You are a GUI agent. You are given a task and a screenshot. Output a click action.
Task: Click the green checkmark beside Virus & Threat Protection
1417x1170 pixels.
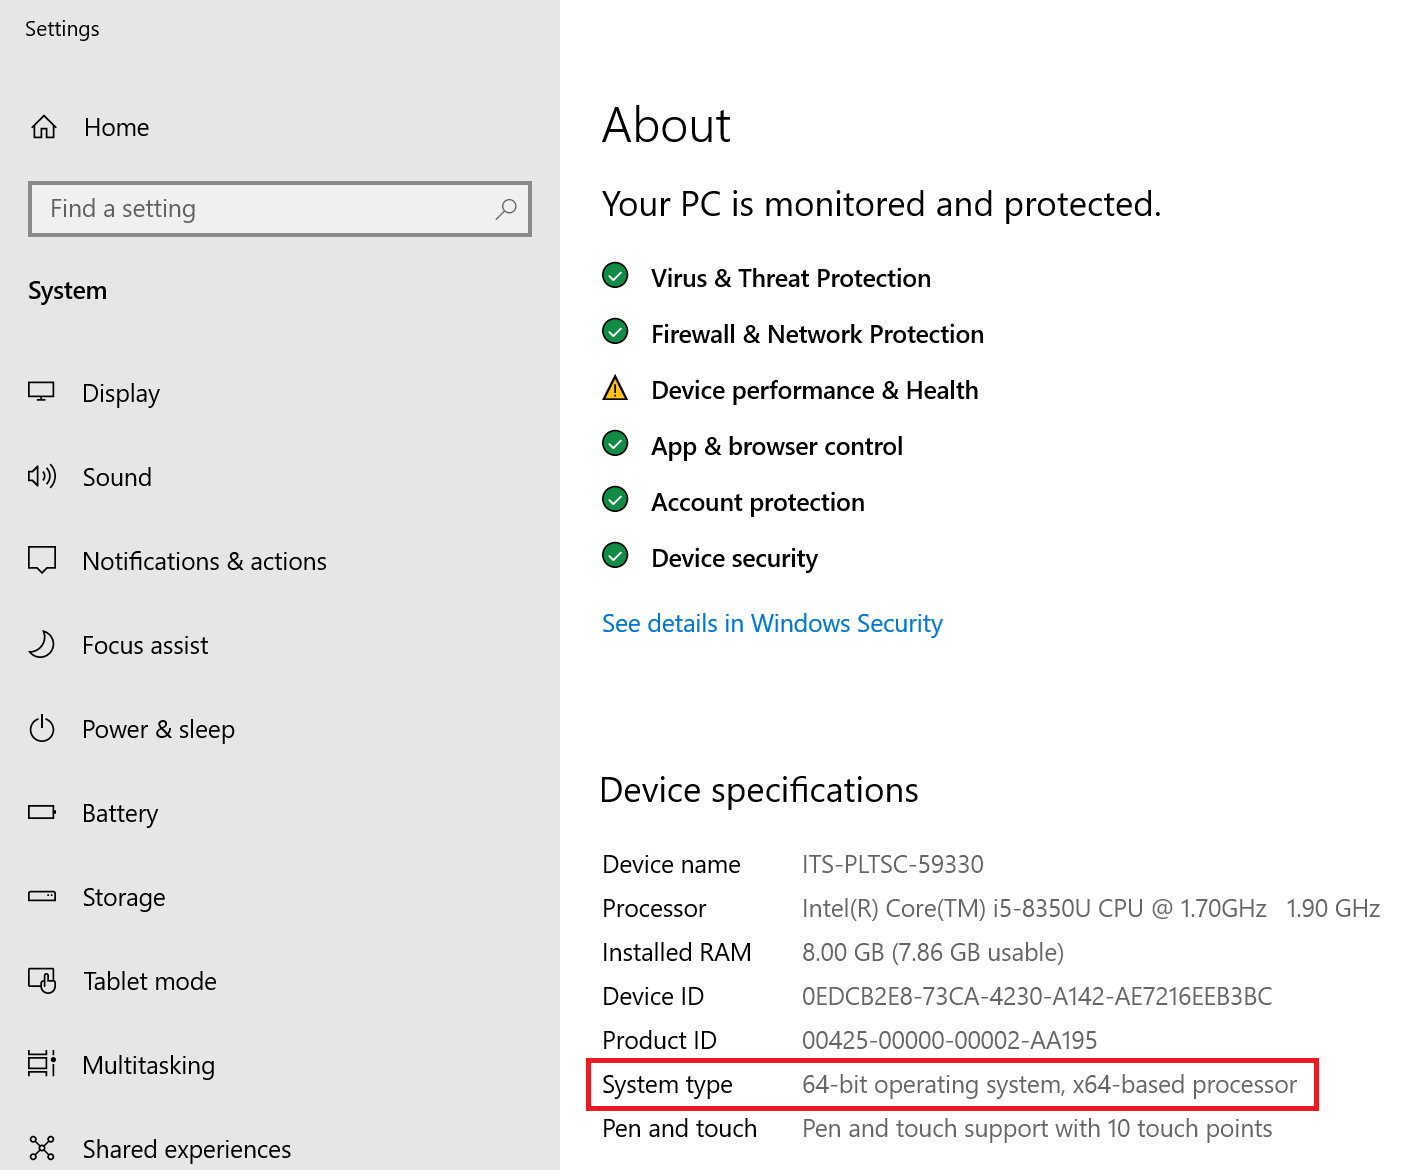(x=615, y=275)
